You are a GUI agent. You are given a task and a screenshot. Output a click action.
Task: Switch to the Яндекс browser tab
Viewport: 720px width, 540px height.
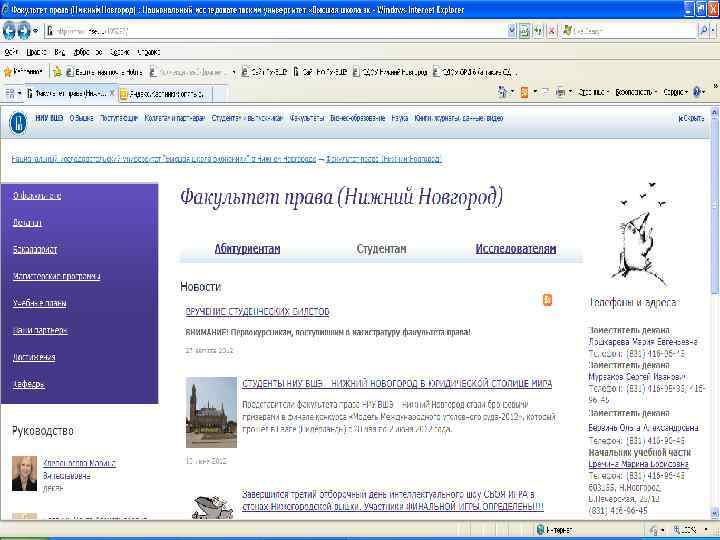click(x=165, y=94)
